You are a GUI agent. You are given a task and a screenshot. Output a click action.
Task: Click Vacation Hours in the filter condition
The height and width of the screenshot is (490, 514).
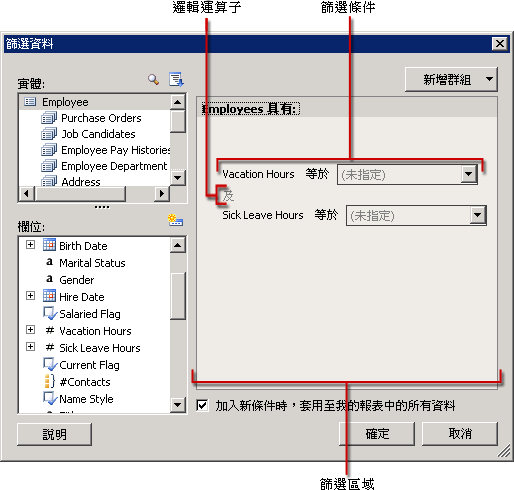coord(258,174)
